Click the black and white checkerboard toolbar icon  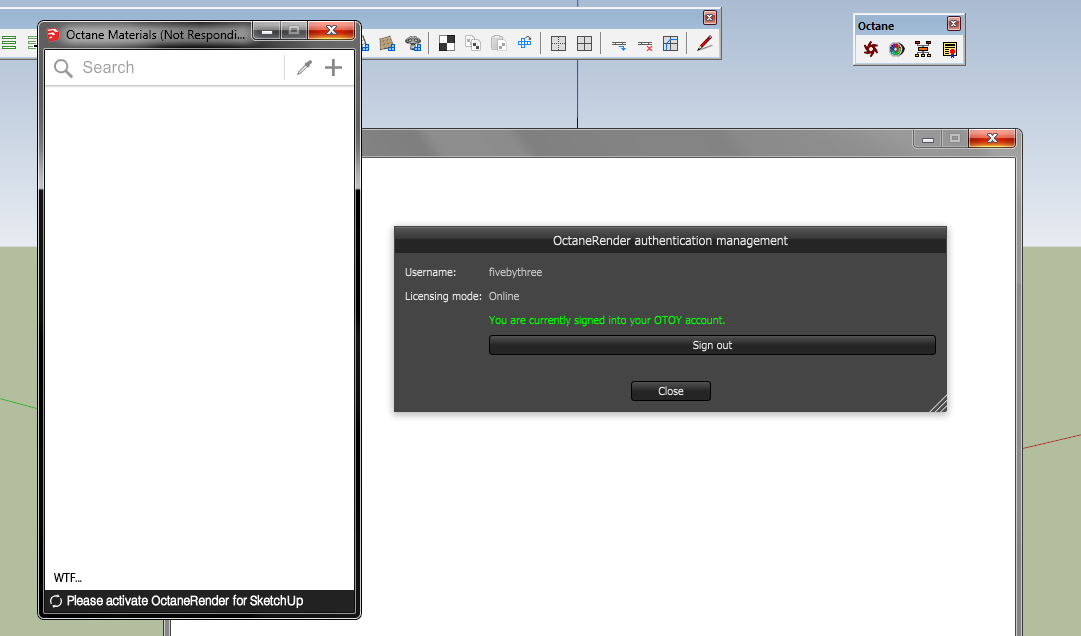(447, 43)
